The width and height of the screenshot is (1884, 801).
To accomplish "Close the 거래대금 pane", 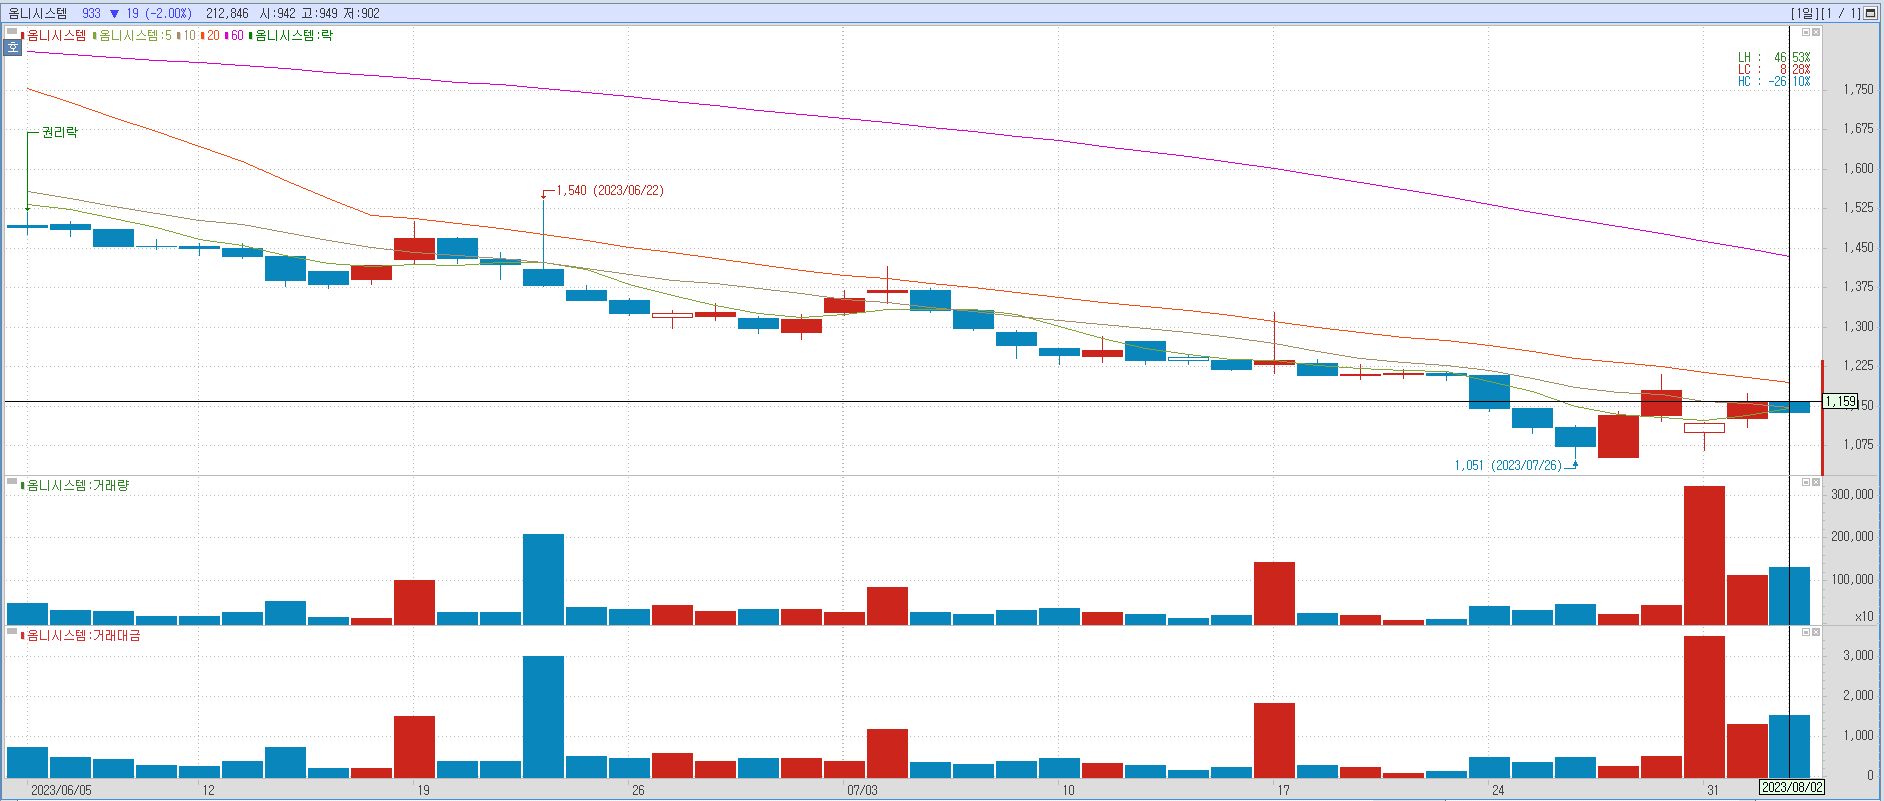I will coord(1816,632).
